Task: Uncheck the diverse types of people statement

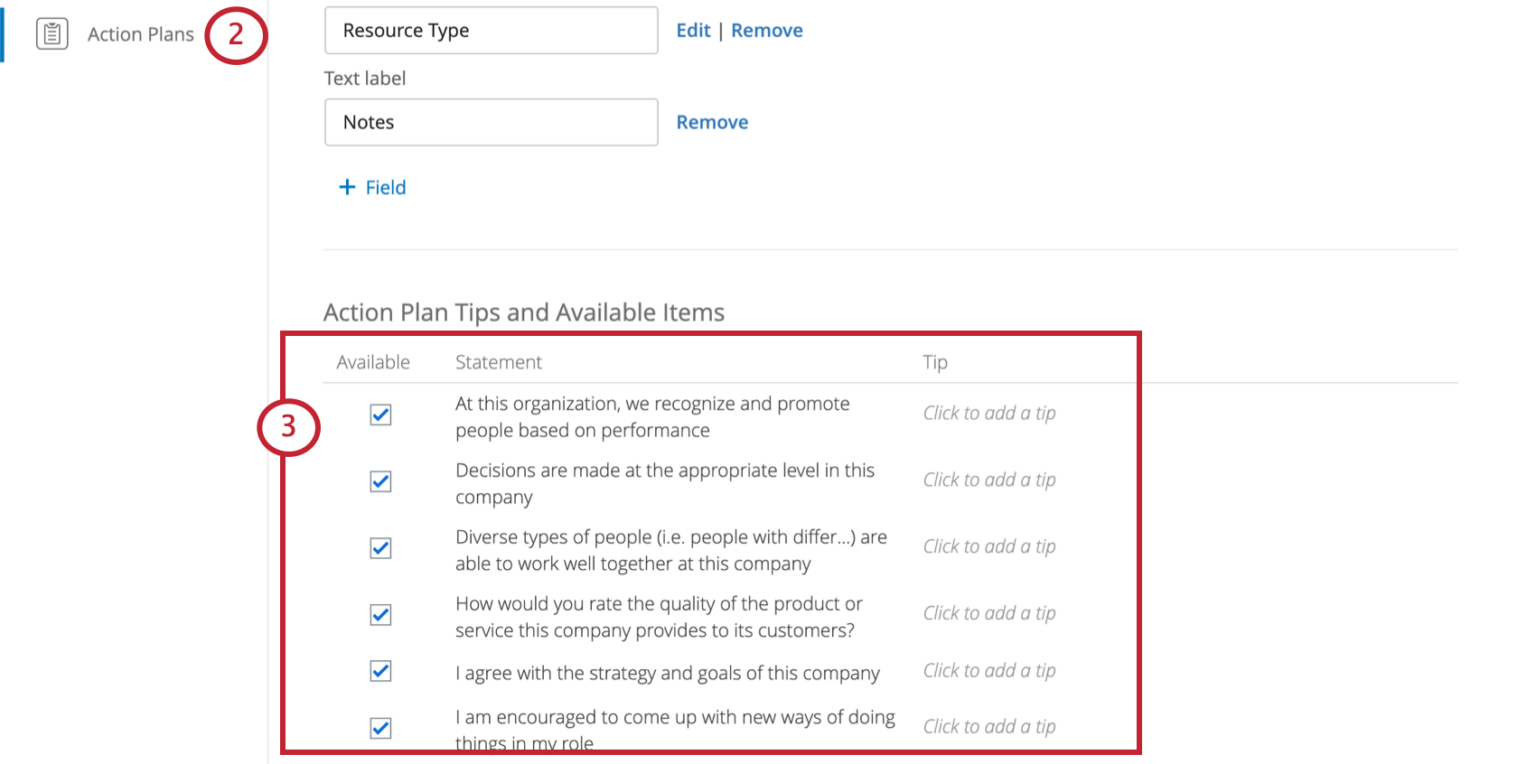Action: [380, 548]
